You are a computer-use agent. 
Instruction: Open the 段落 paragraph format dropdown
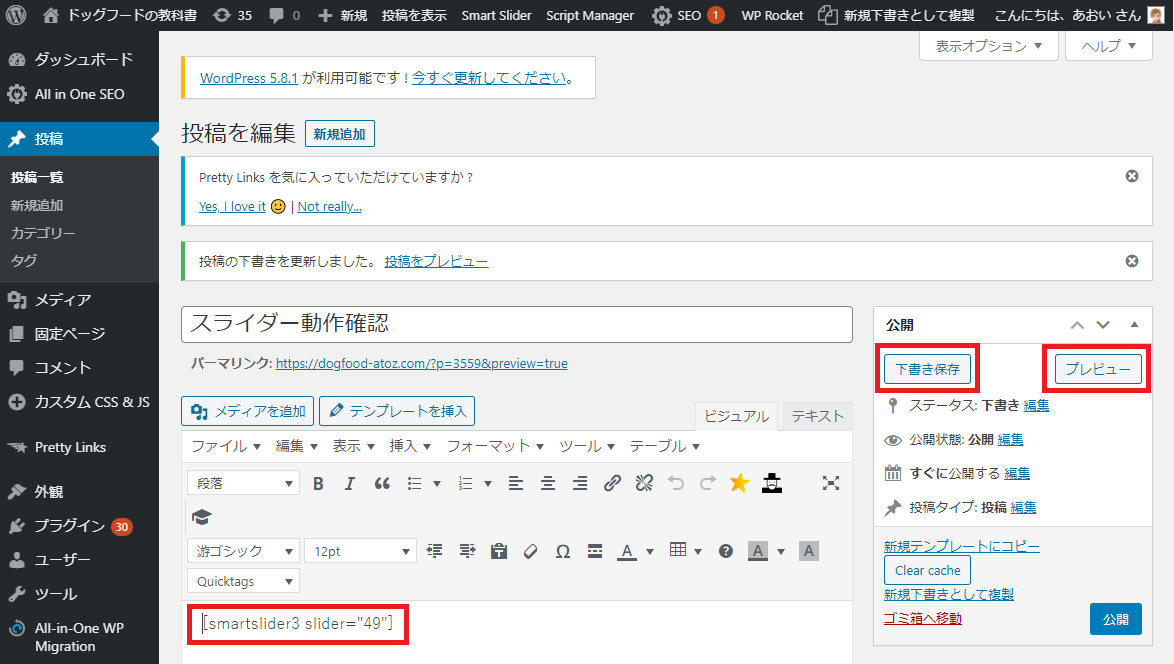(x=243, y=483)
